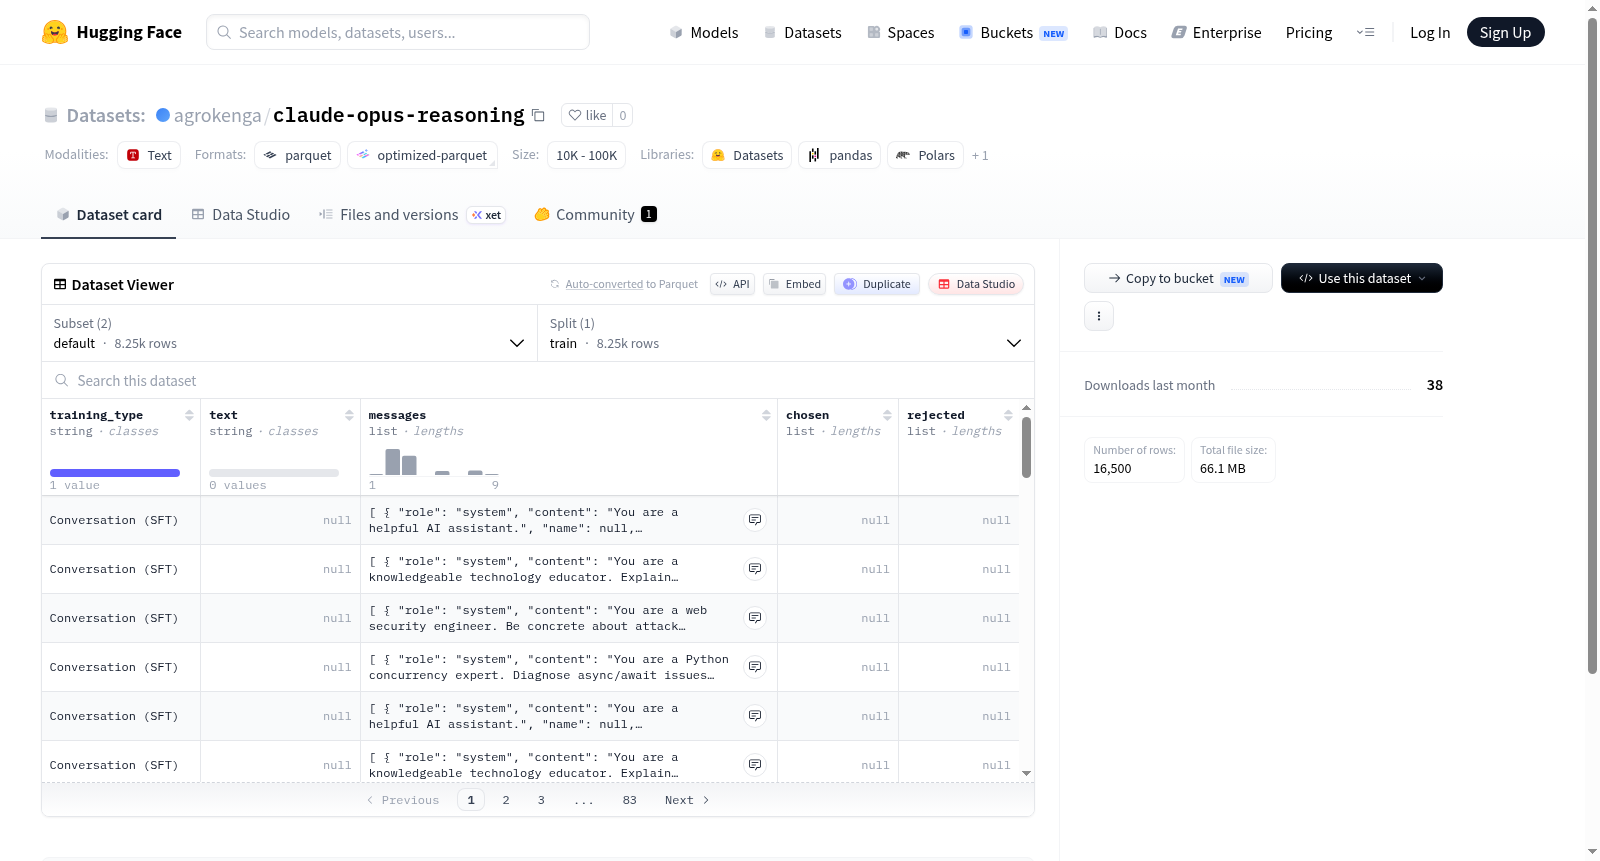This screenshot has height=861, width=1600.
Task: Open the agrokenga profile link
Action: 217,115
